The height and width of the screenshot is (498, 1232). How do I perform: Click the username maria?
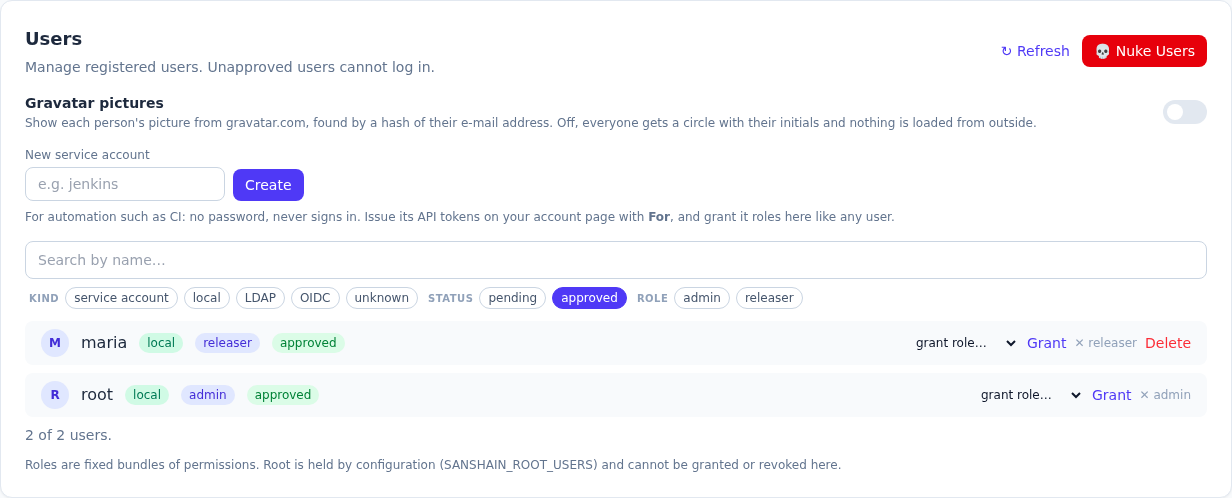click(104, 343)
